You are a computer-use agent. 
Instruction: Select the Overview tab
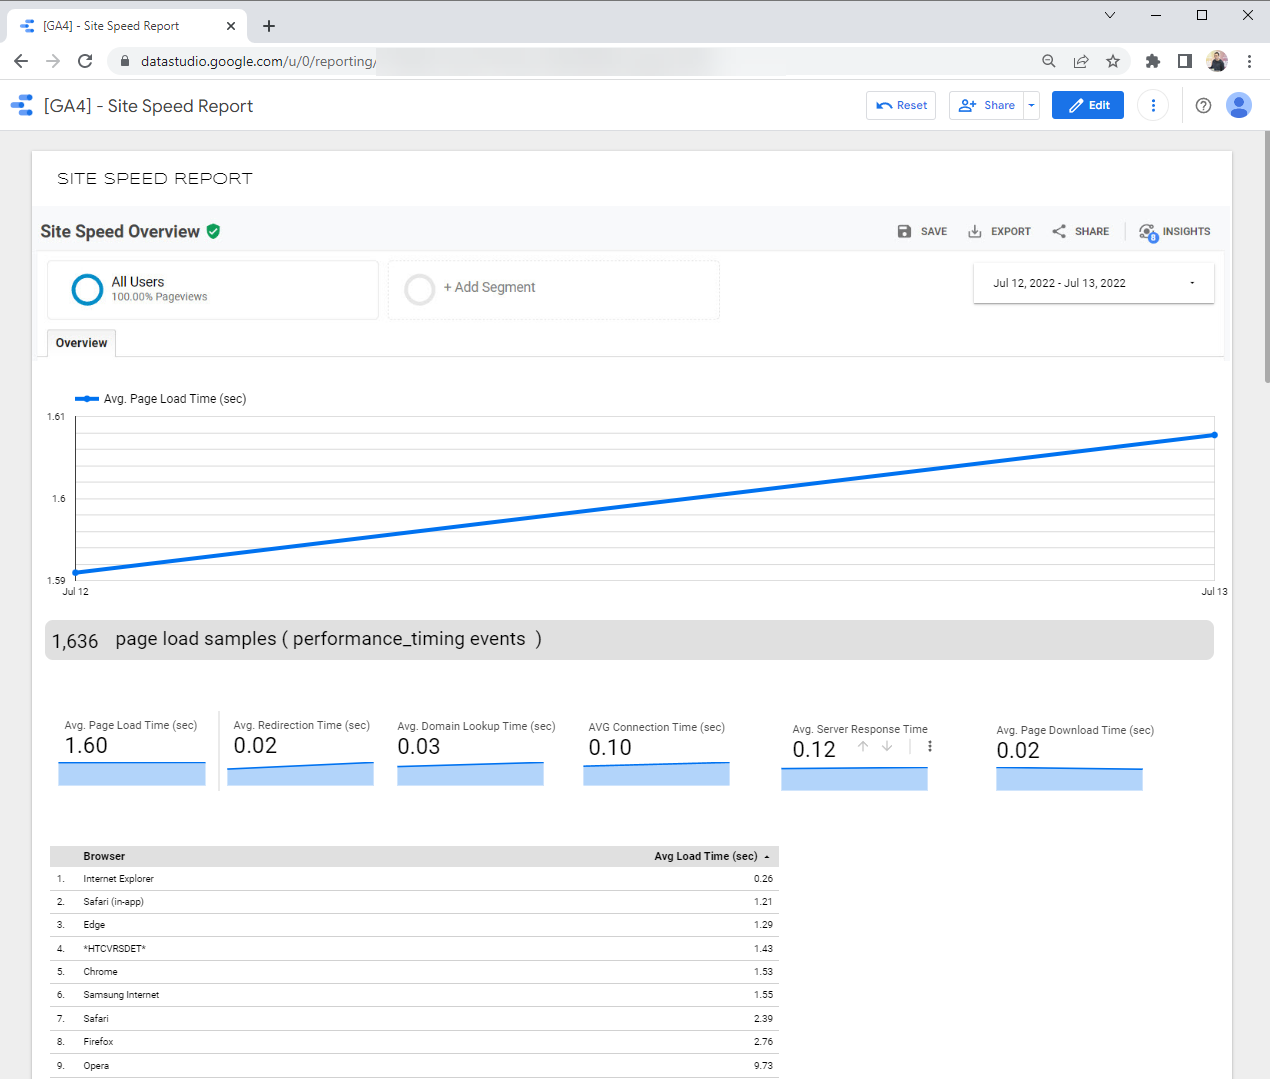pos(81,343)
